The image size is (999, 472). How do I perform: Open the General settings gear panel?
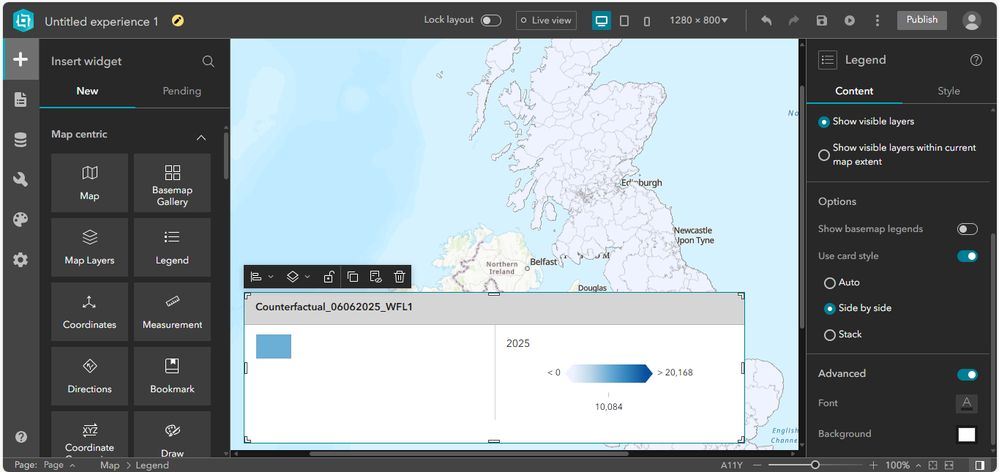(20, 260)
